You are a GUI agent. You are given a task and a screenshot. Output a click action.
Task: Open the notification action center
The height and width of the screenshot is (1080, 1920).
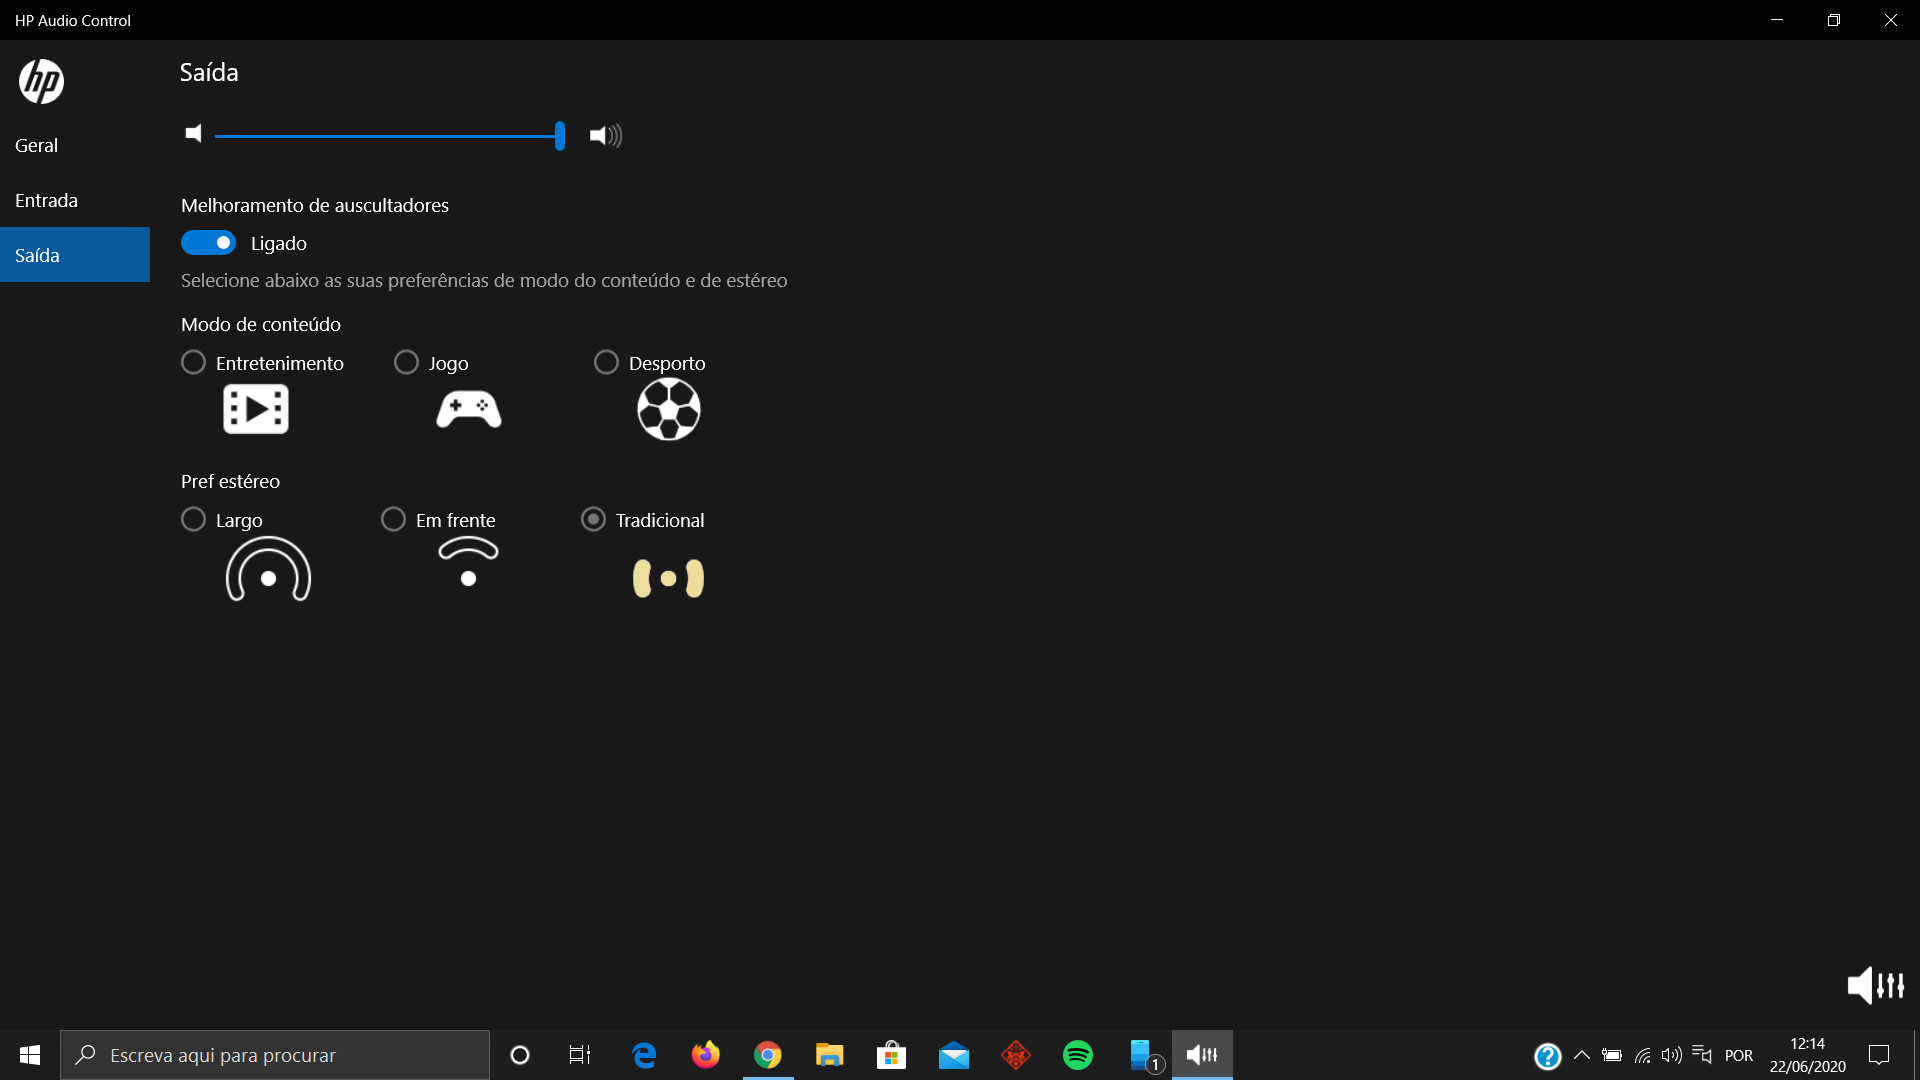tap(1880, 1055)
